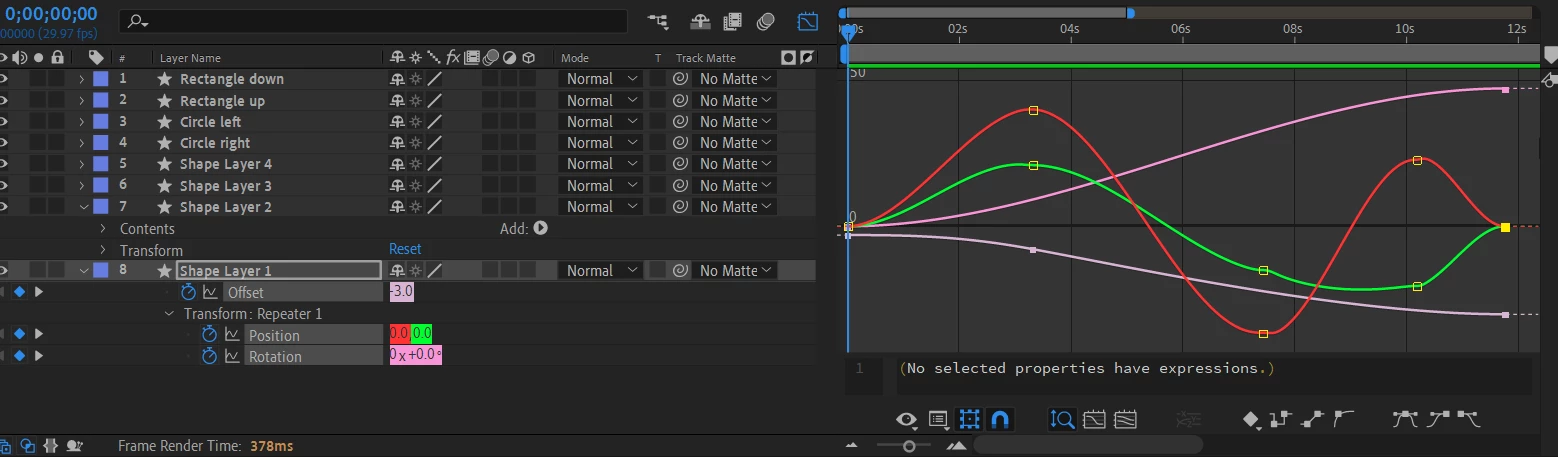Toggle Auto-zoom graph height
This screenshot has height=457, width=1558.
[1062, 420]
